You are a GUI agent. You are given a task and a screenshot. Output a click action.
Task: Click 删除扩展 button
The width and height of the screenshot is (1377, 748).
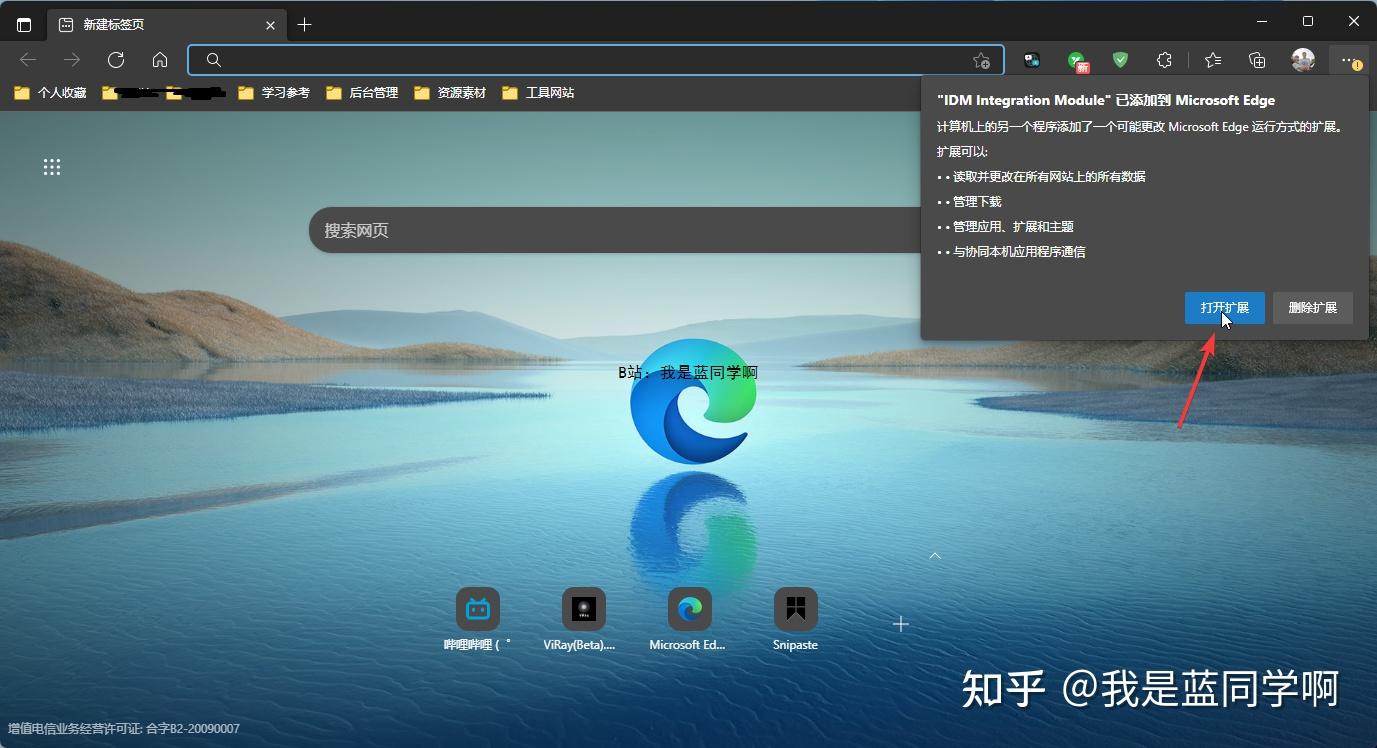pos(1313,308)
